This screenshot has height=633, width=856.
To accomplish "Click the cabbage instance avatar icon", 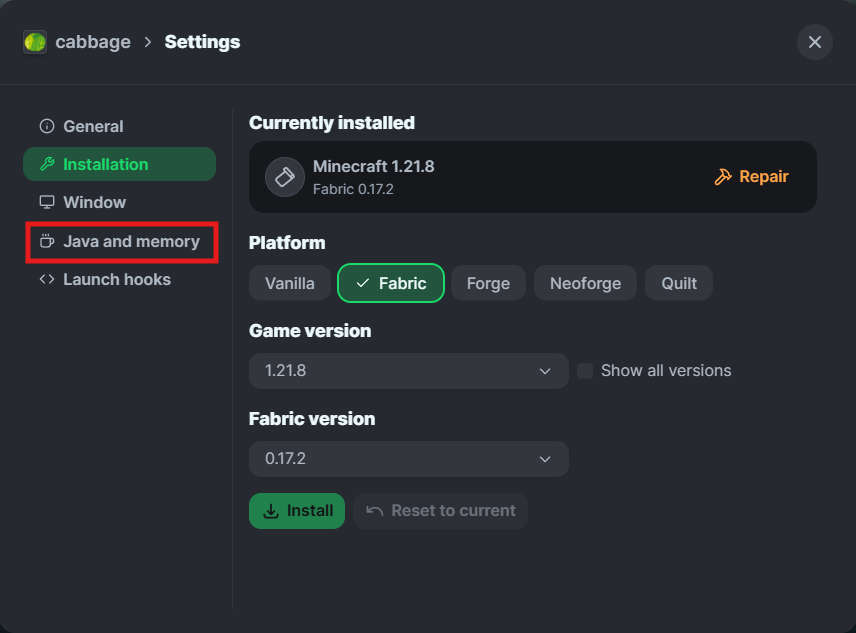I will point(35,42).
